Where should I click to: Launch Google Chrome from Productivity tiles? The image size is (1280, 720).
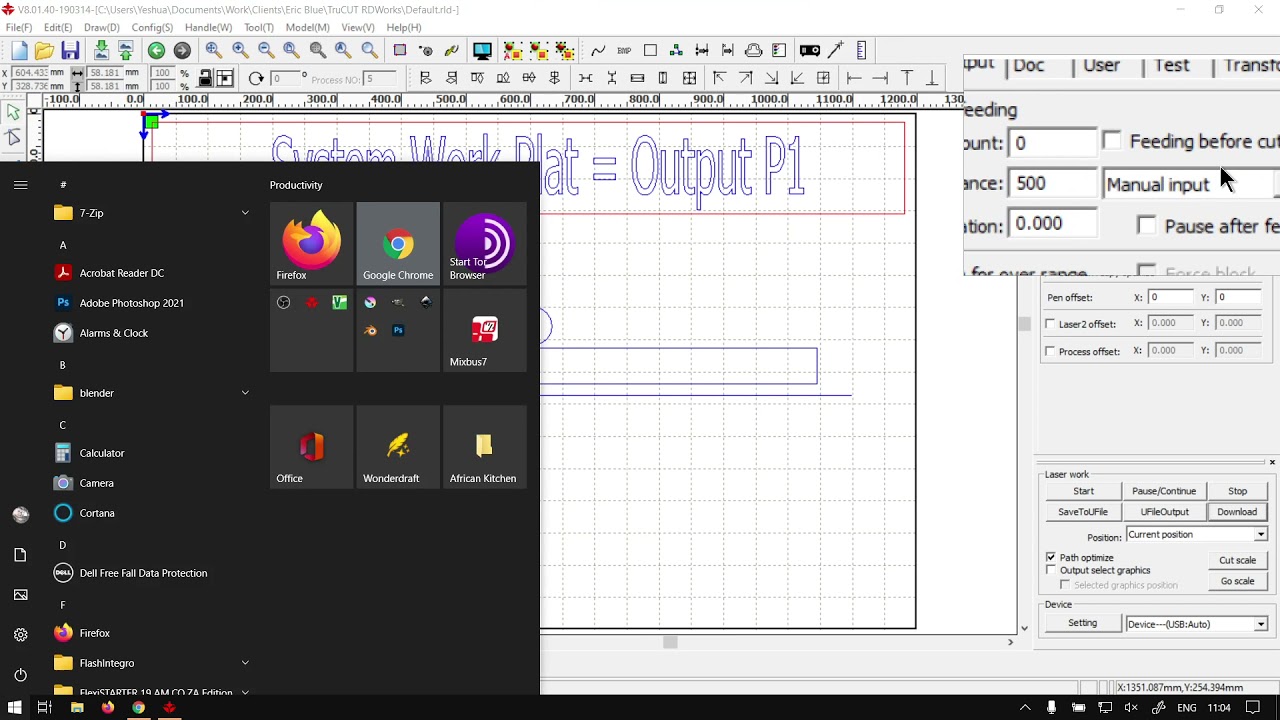pyautogui.click(x=398, y=244)
